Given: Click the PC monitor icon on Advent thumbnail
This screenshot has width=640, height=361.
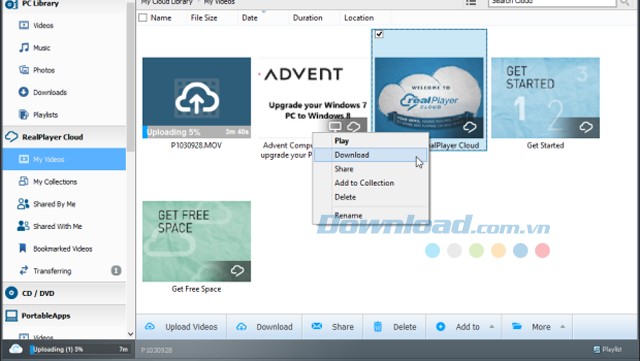Looking at the screenshot, I should point(335,126).
